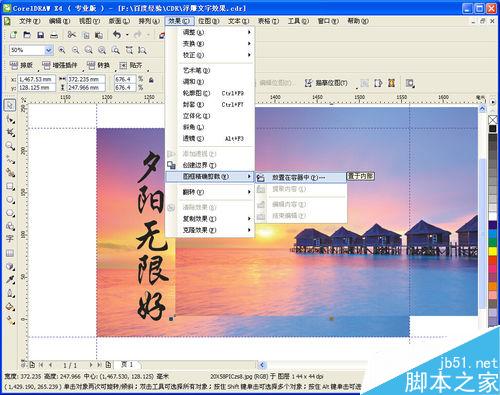Click the Copy icon

(86, 35)
